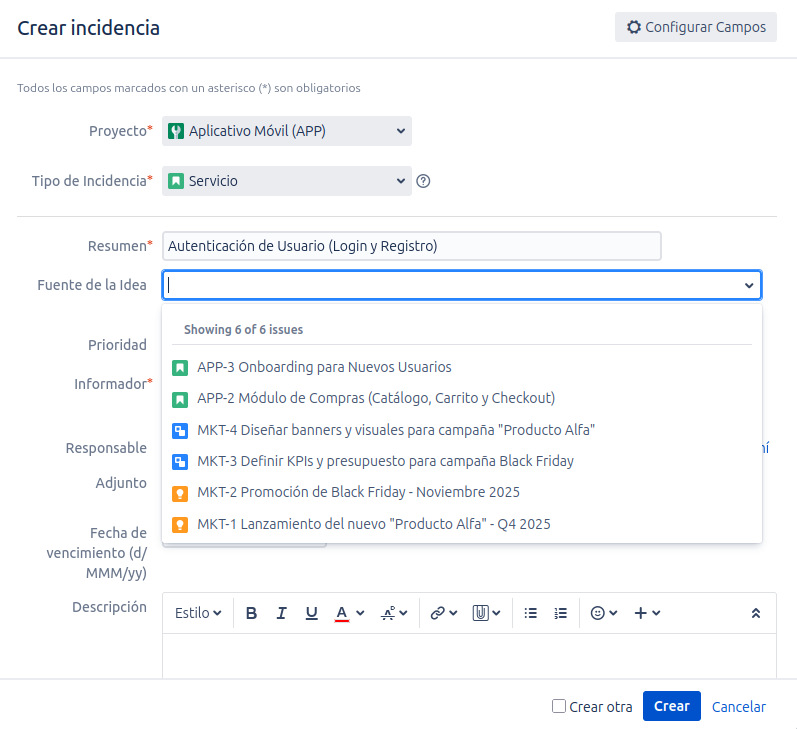Toggle underline formatting in editor

pos(311,613)
